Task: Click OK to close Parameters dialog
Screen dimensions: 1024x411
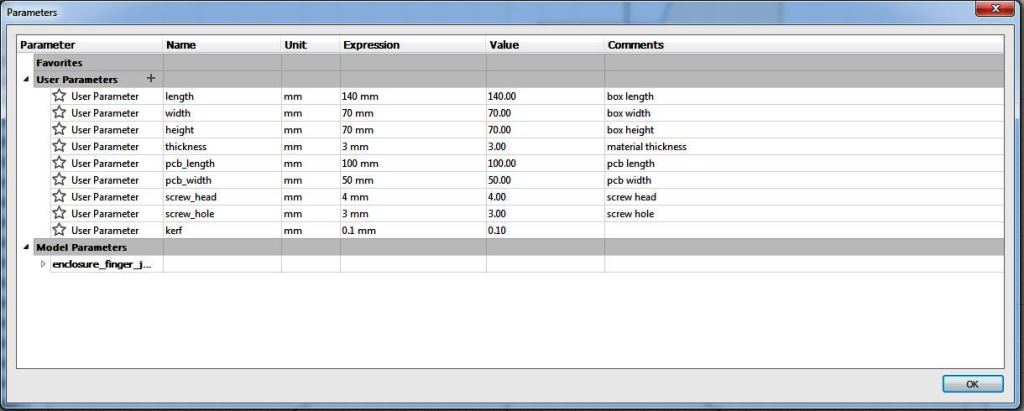Action: coord(972,384)
